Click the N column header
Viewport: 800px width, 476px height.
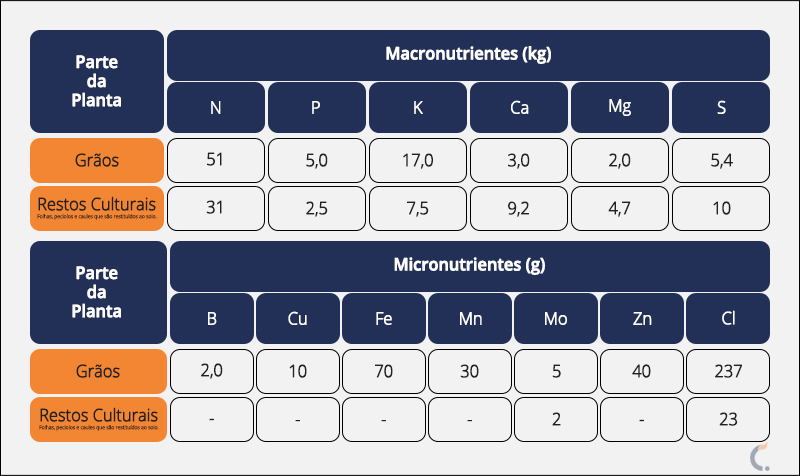pos(216,107)
